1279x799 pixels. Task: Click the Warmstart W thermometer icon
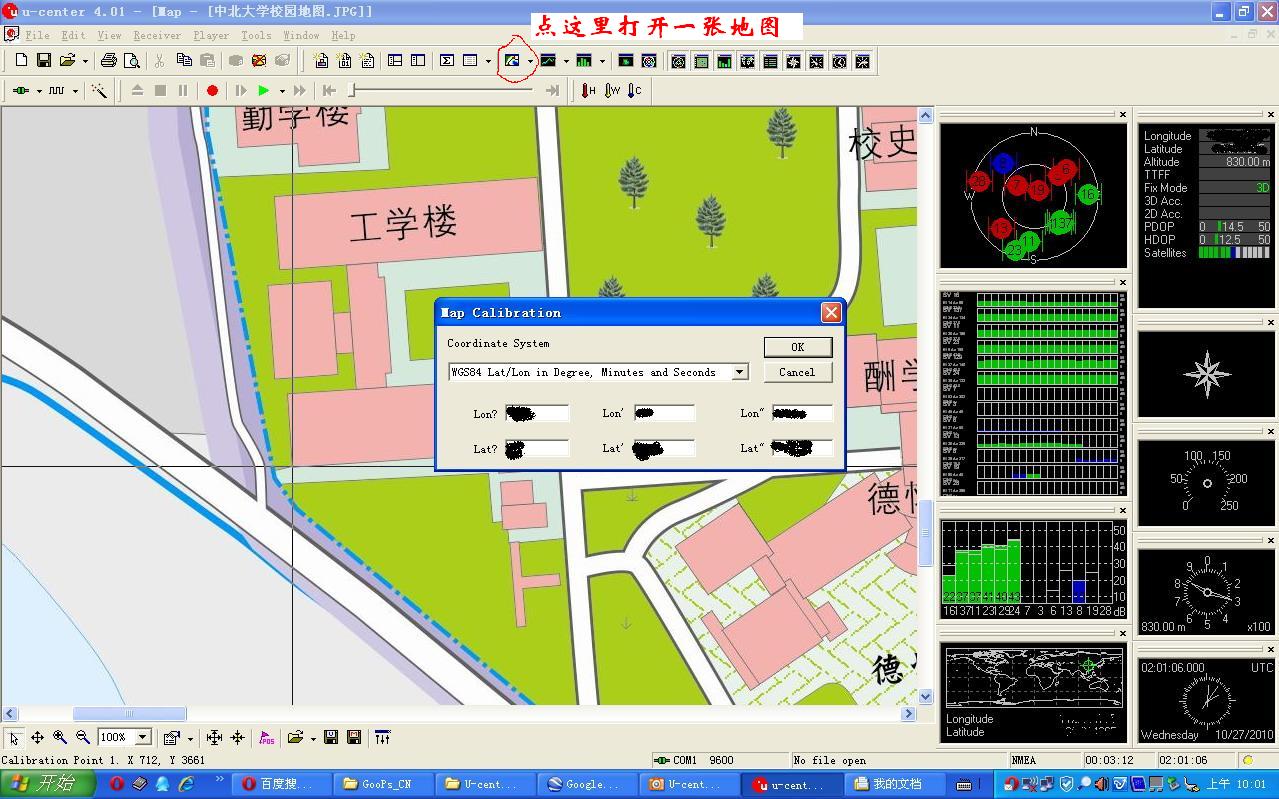(x=612, y=90)
